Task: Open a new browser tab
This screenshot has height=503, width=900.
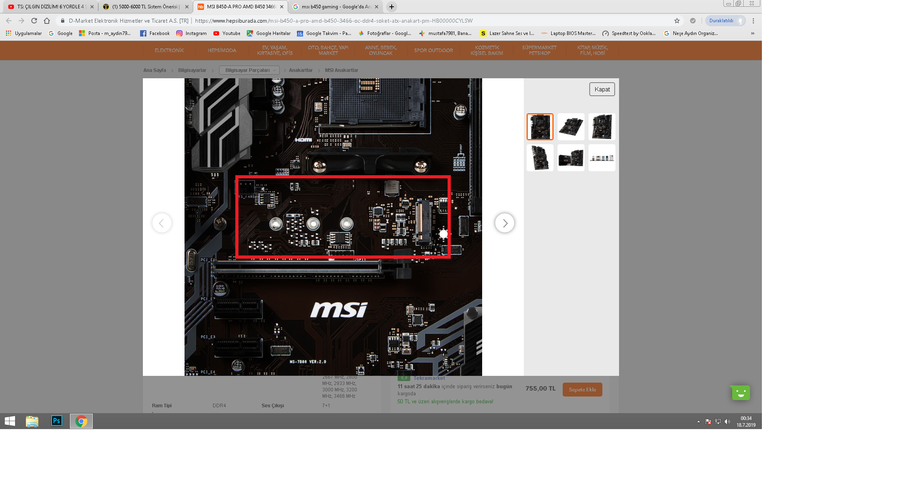Action: tap(391, 7)
